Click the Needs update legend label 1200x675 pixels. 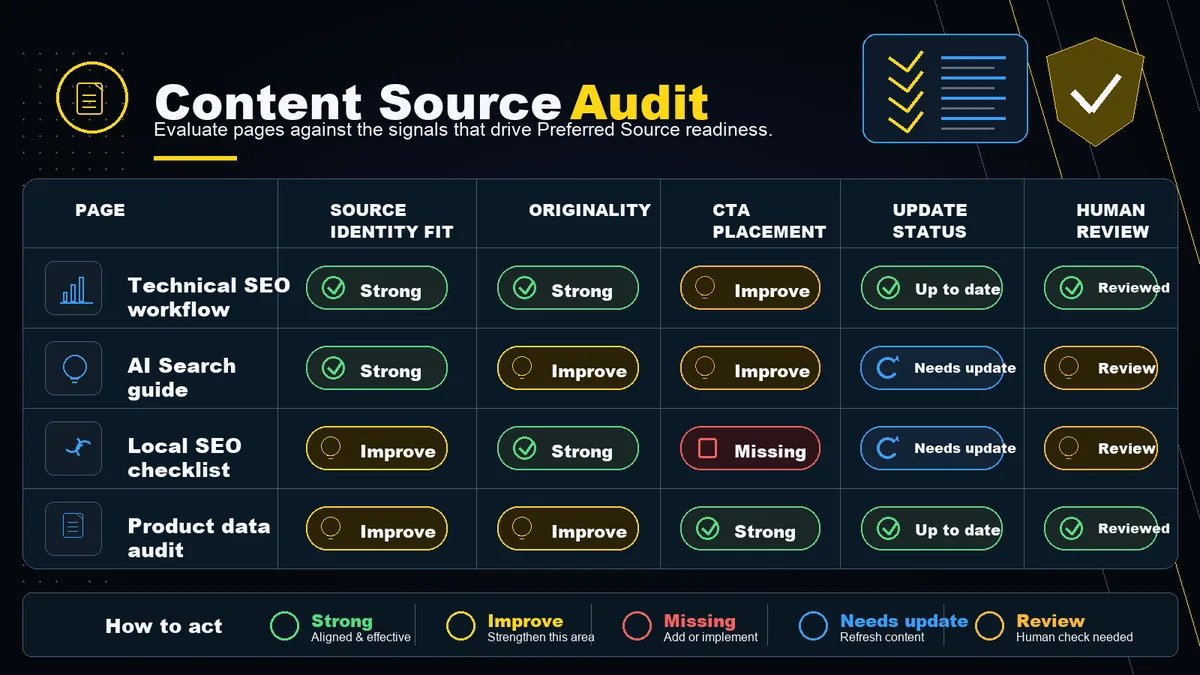coord(904,621)
